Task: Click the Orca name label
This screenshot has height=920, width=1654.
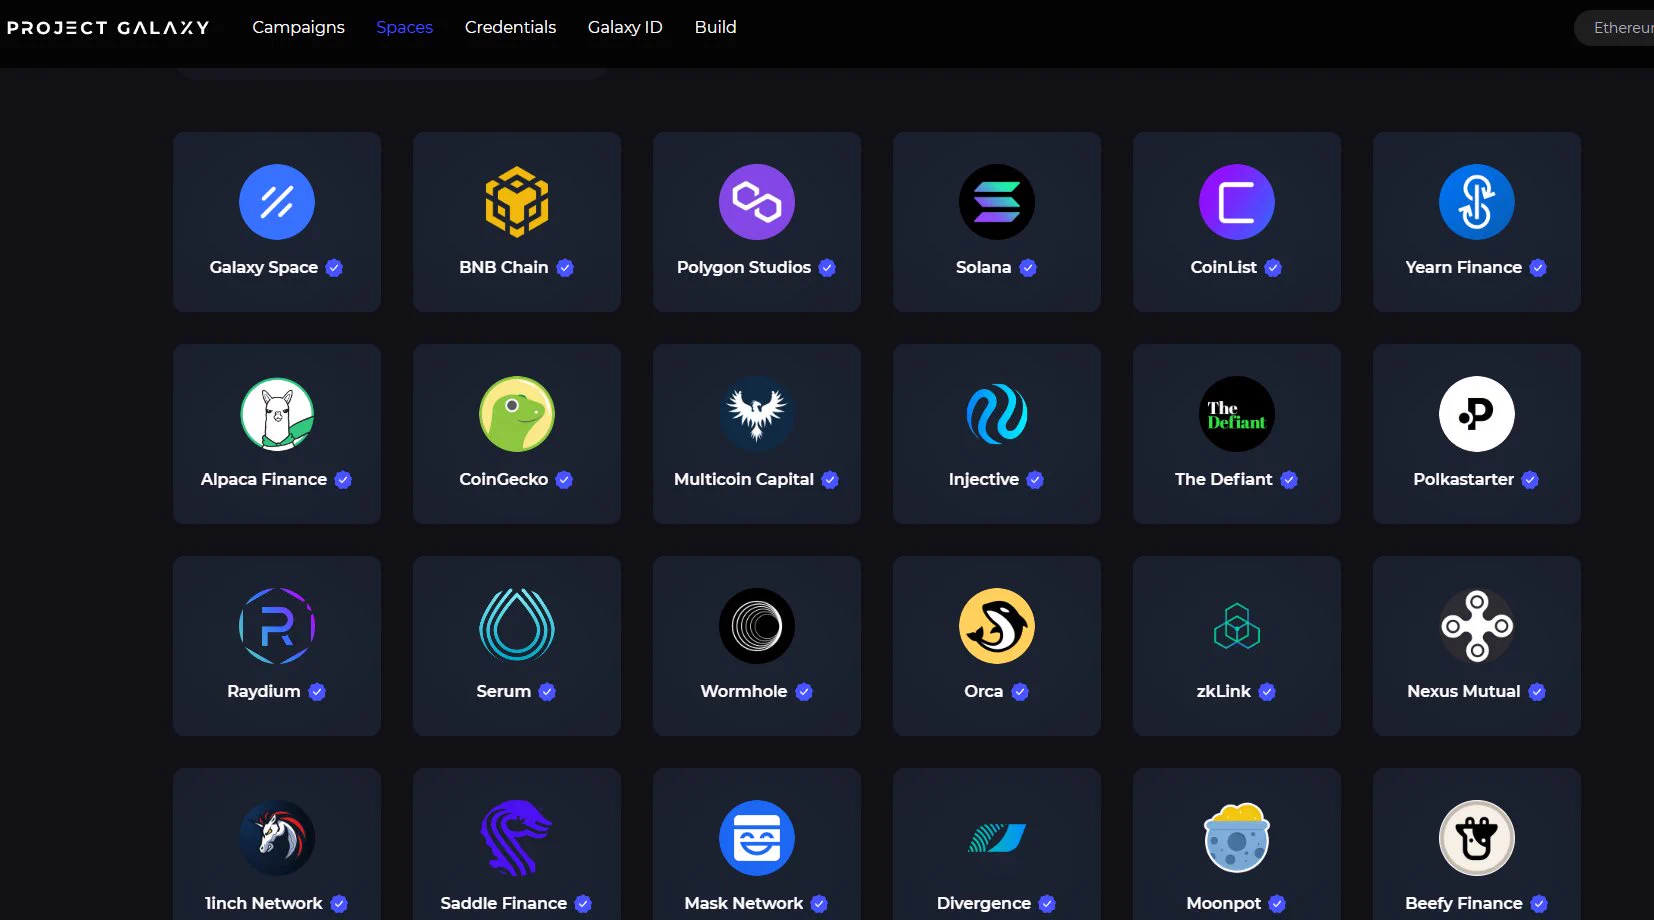Action: pos(983,691)
